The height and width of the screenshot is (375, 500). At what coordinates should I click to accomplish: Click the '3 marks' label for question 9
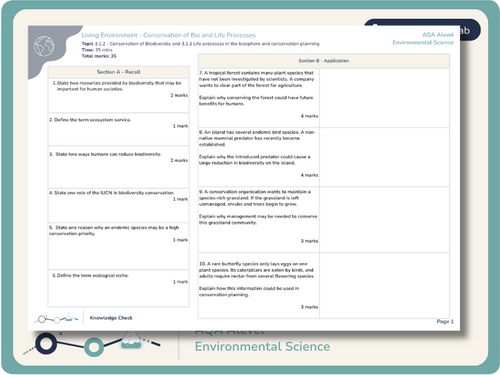pos(309,241)
